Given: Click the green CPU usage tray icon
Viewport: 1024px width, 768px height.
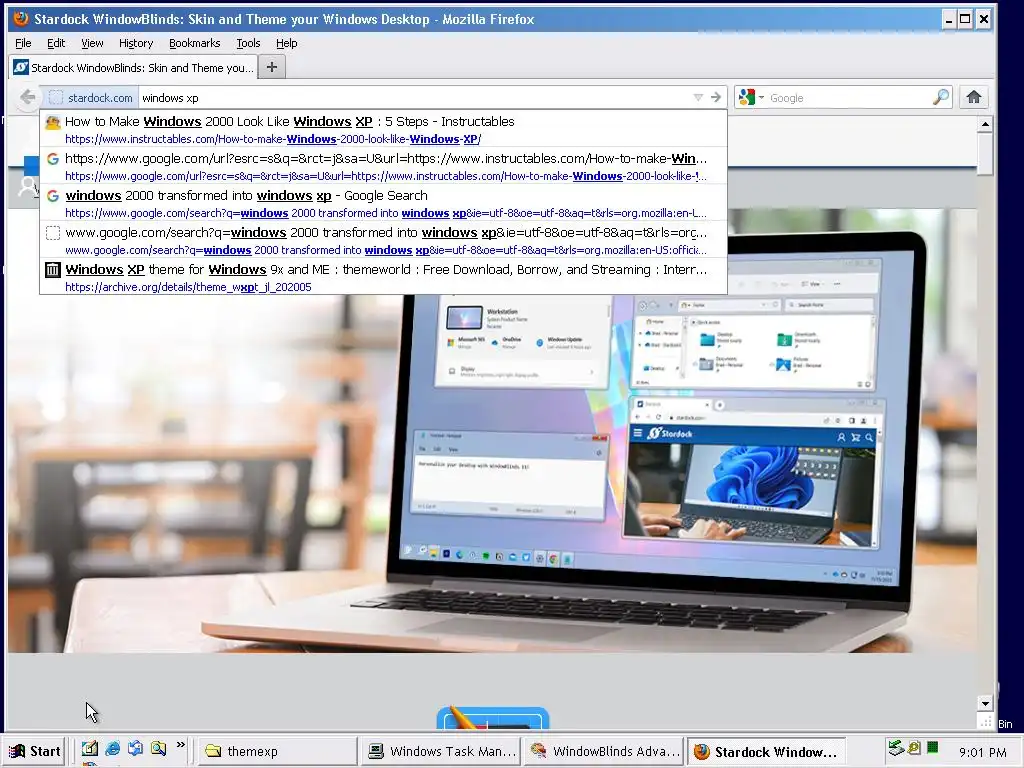Looking at the screenshot, I should (x=933, y=748).
